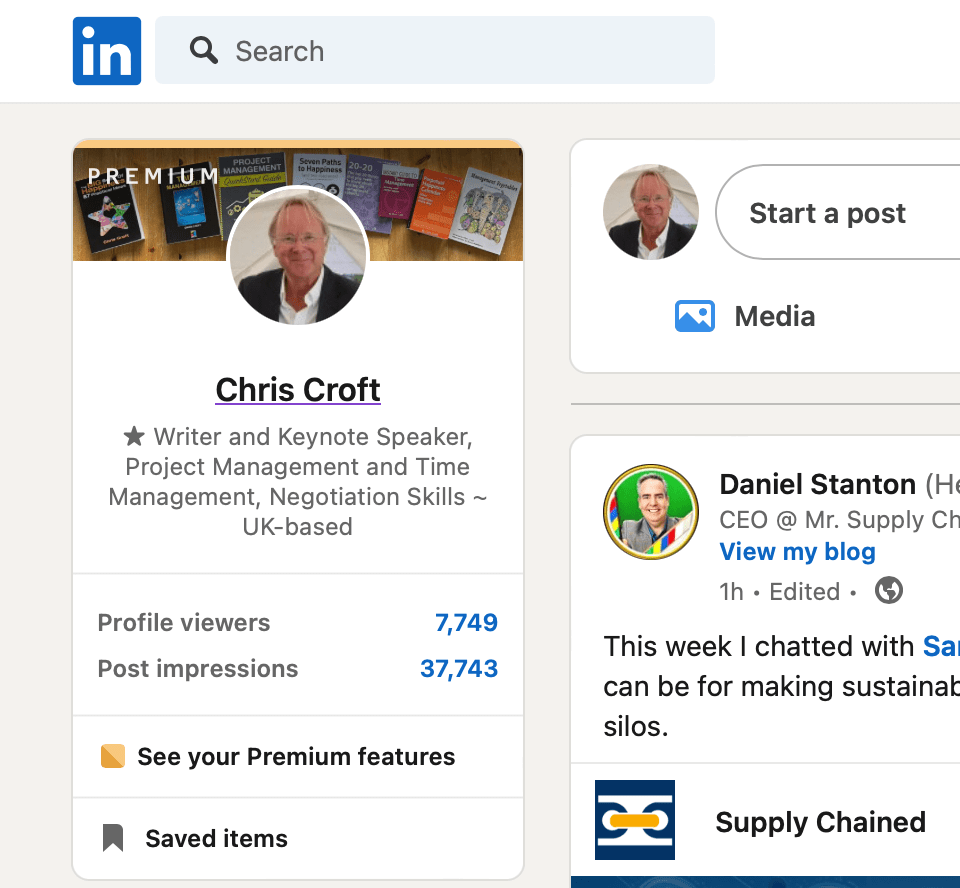Click the gold Premium square icon

click(113, 756)
